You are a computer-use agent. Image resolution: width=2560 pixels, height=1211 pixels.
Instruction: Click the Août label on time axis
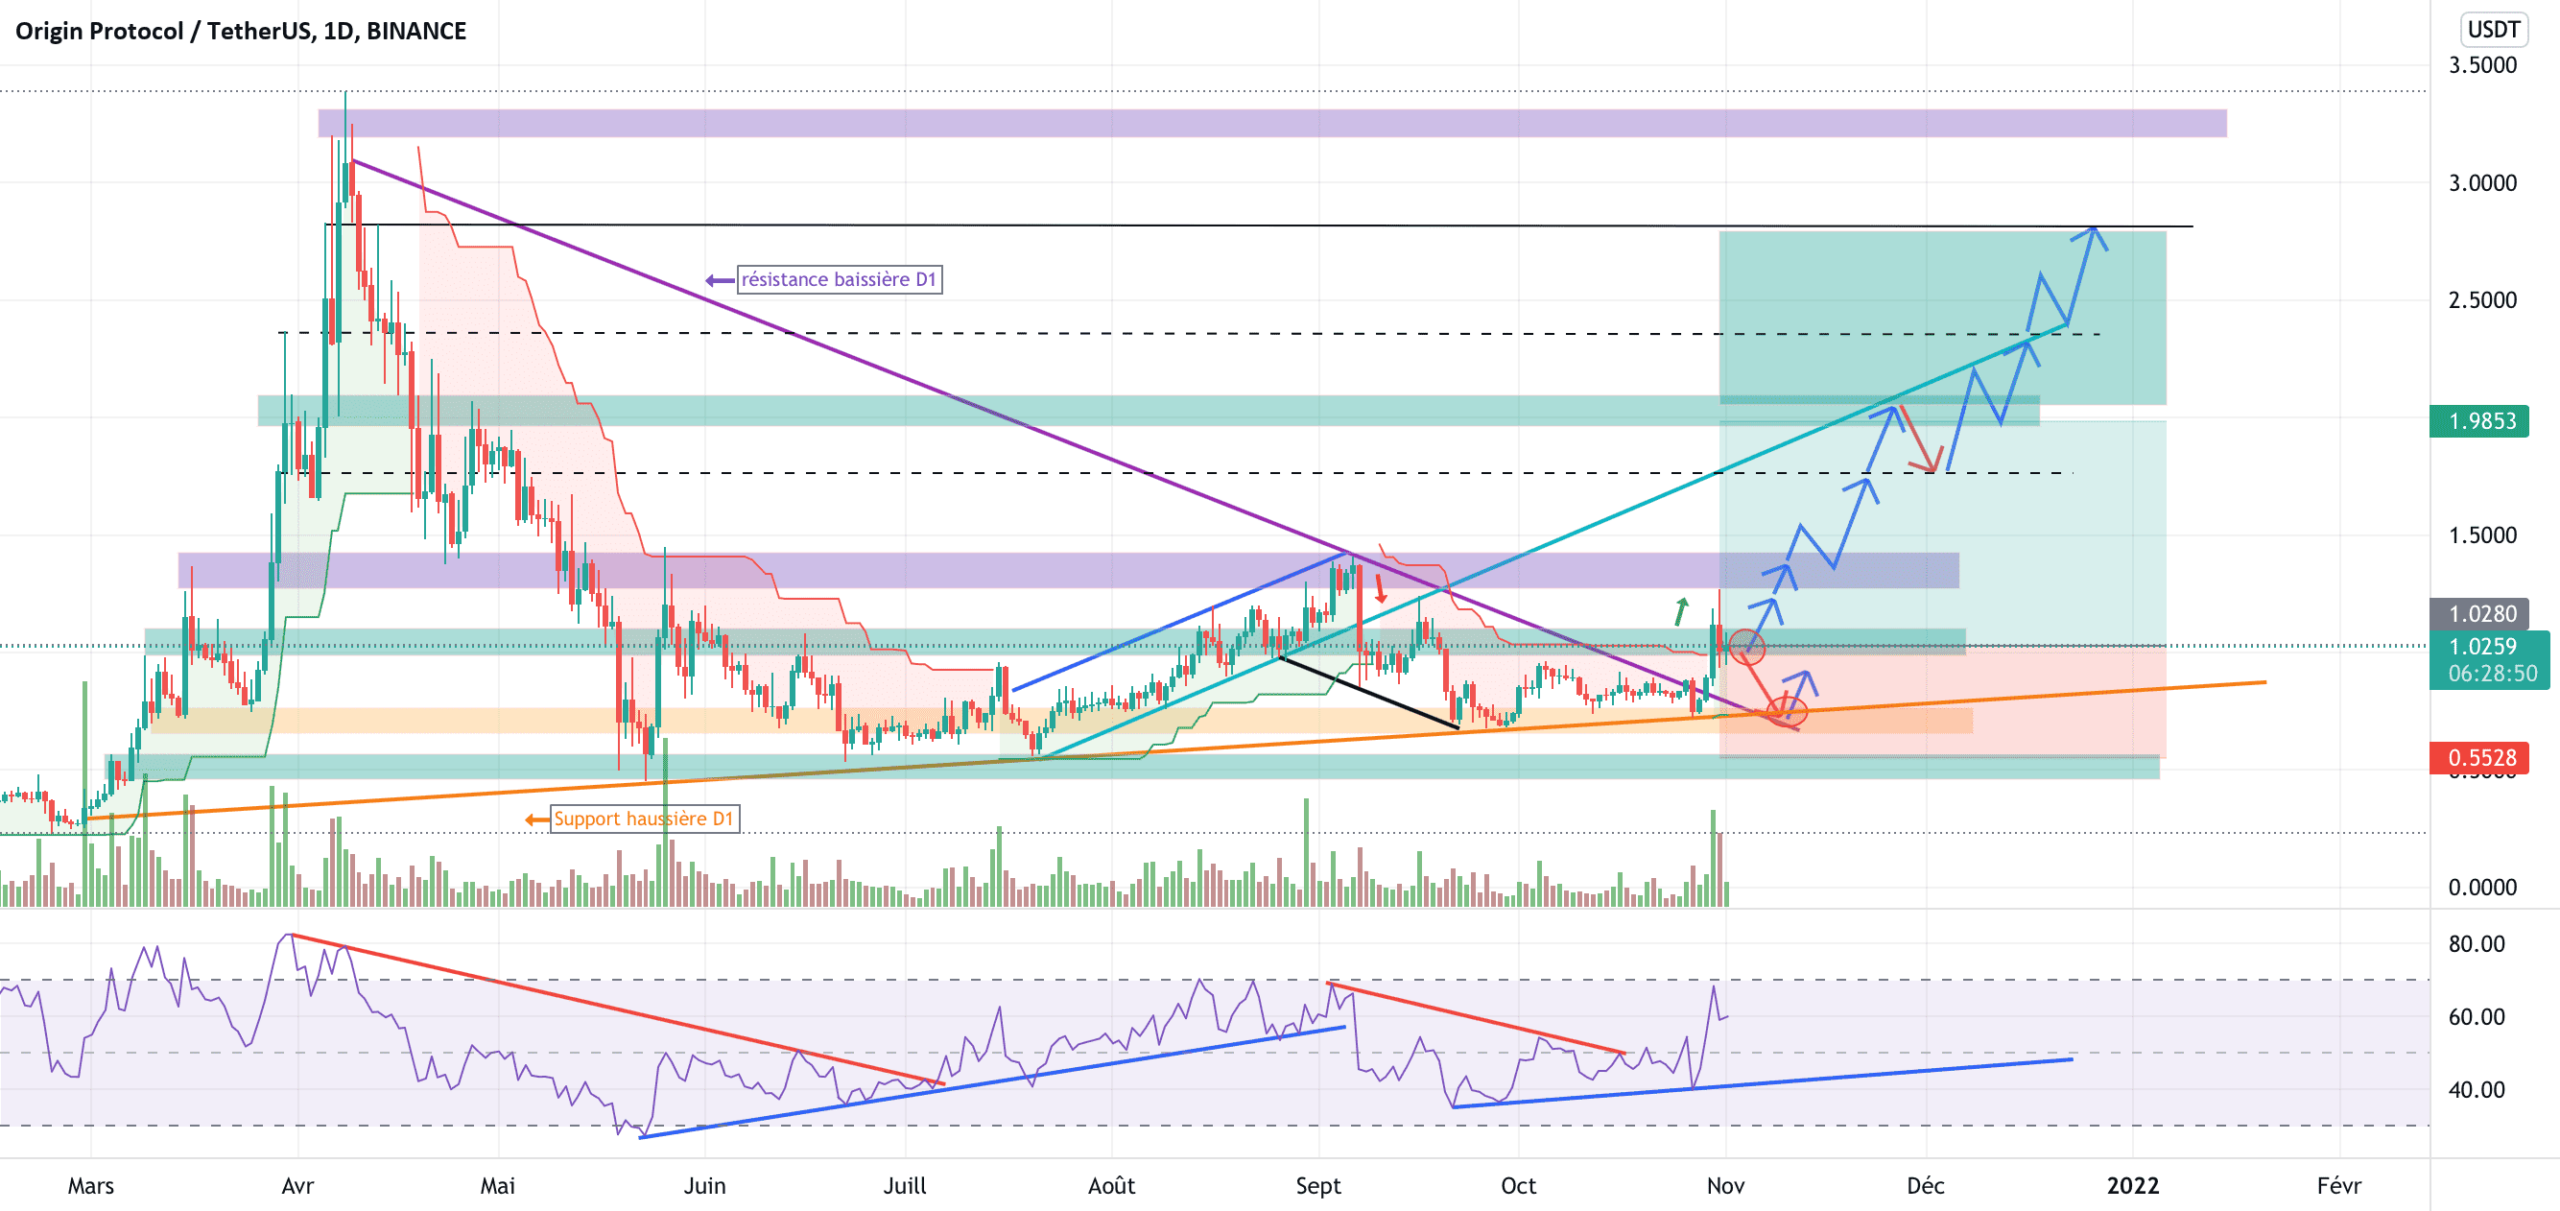(1112, 1186)
